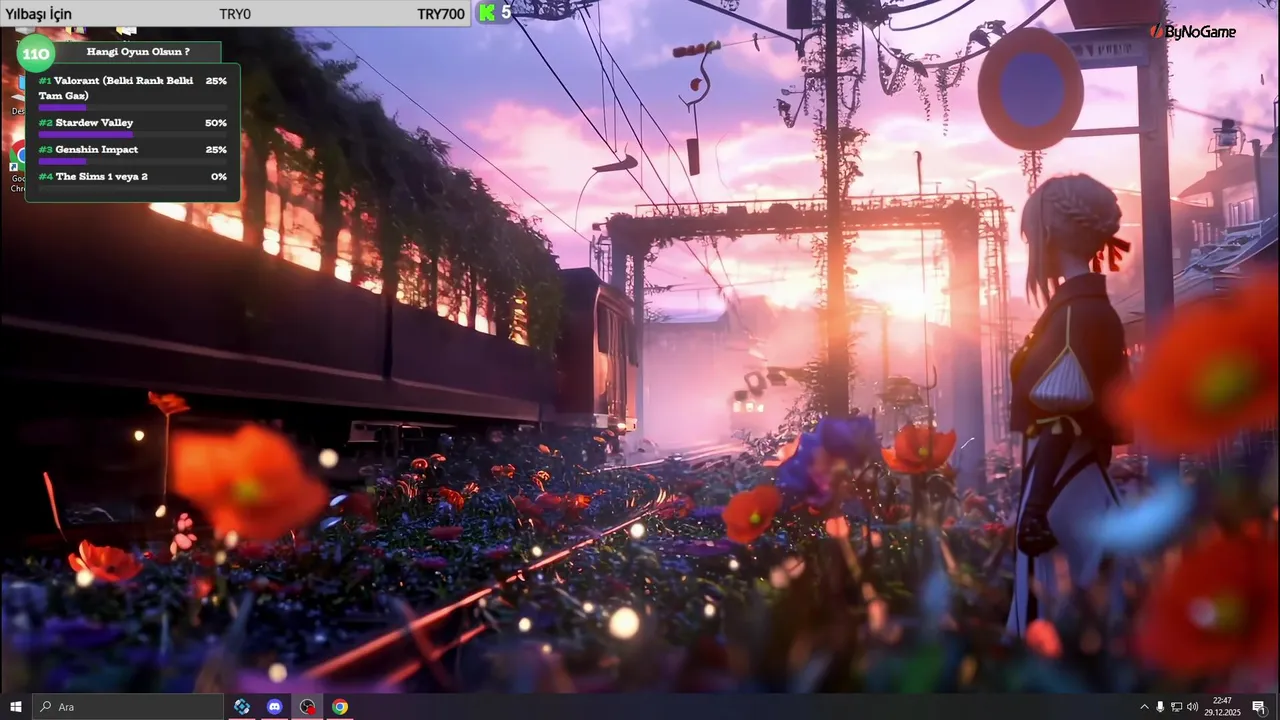Click the Hangi Oyun Olsun poll title
The width and height of the screenshot is (1280, 720).
[138, 51]
